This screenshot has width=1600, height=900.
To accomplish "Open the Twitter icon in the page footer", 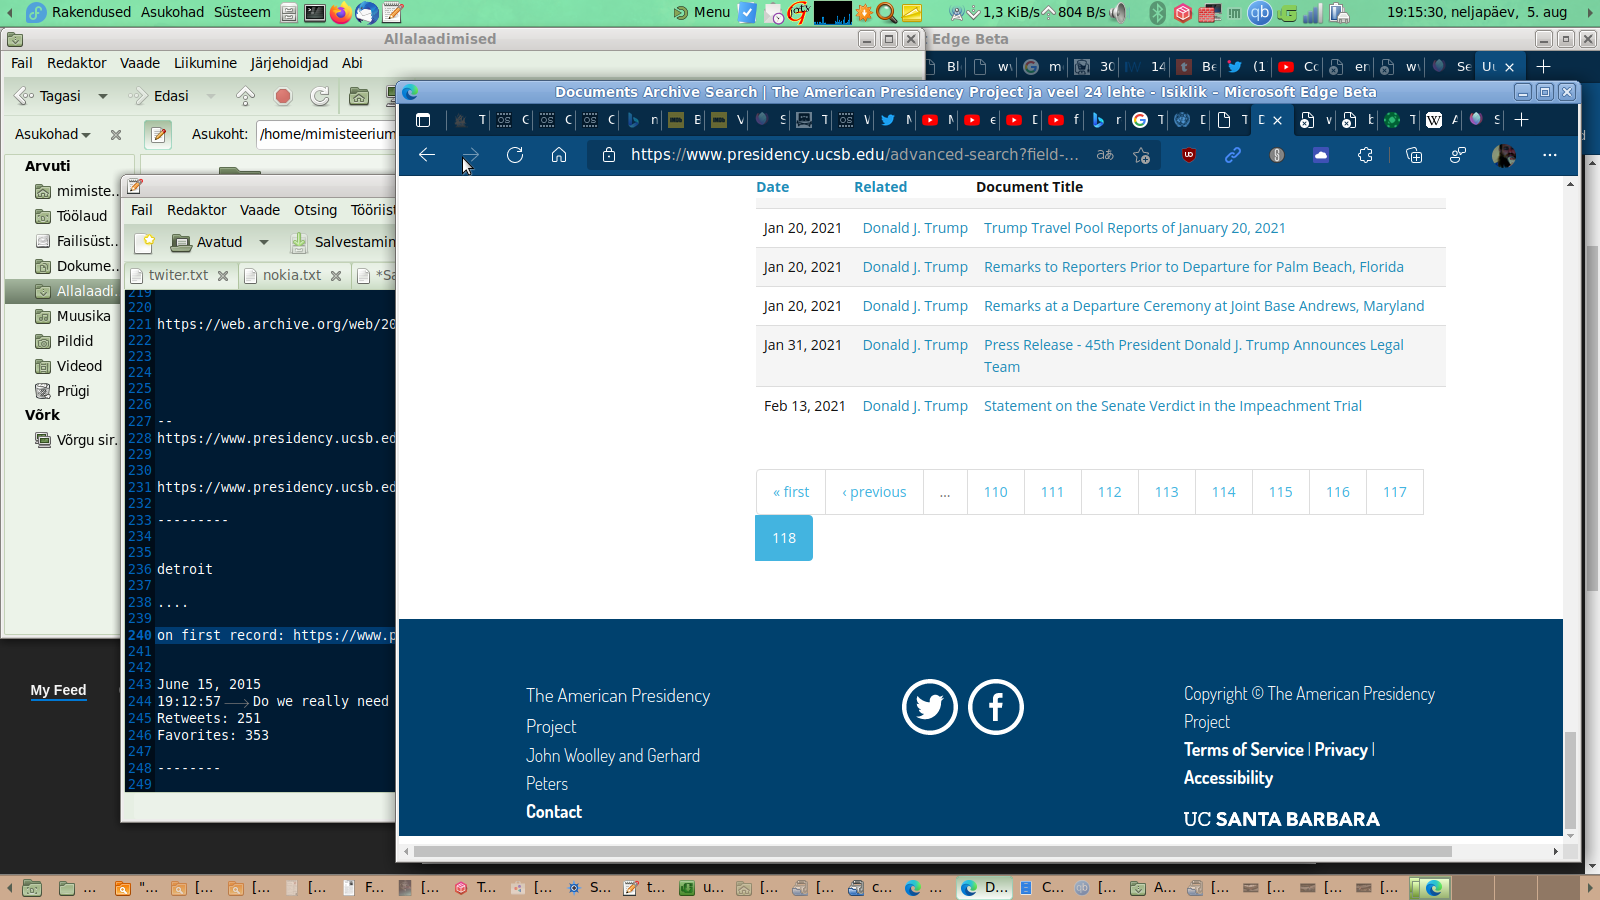I will point(930,707).
